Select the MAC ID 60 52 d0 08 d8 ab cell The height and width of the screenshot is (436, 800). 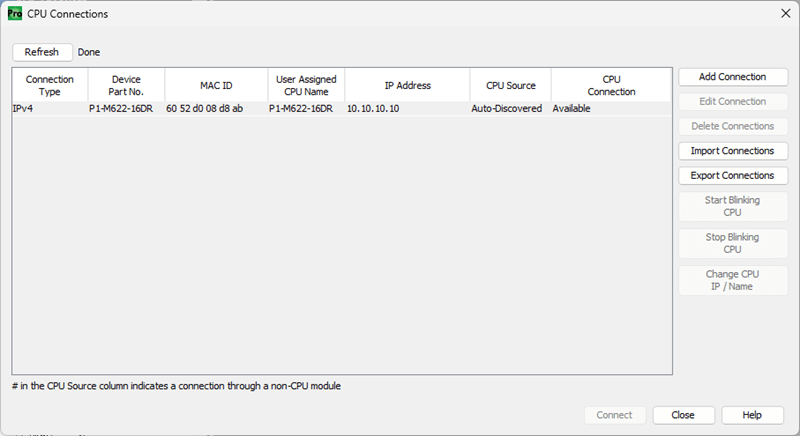204,109
